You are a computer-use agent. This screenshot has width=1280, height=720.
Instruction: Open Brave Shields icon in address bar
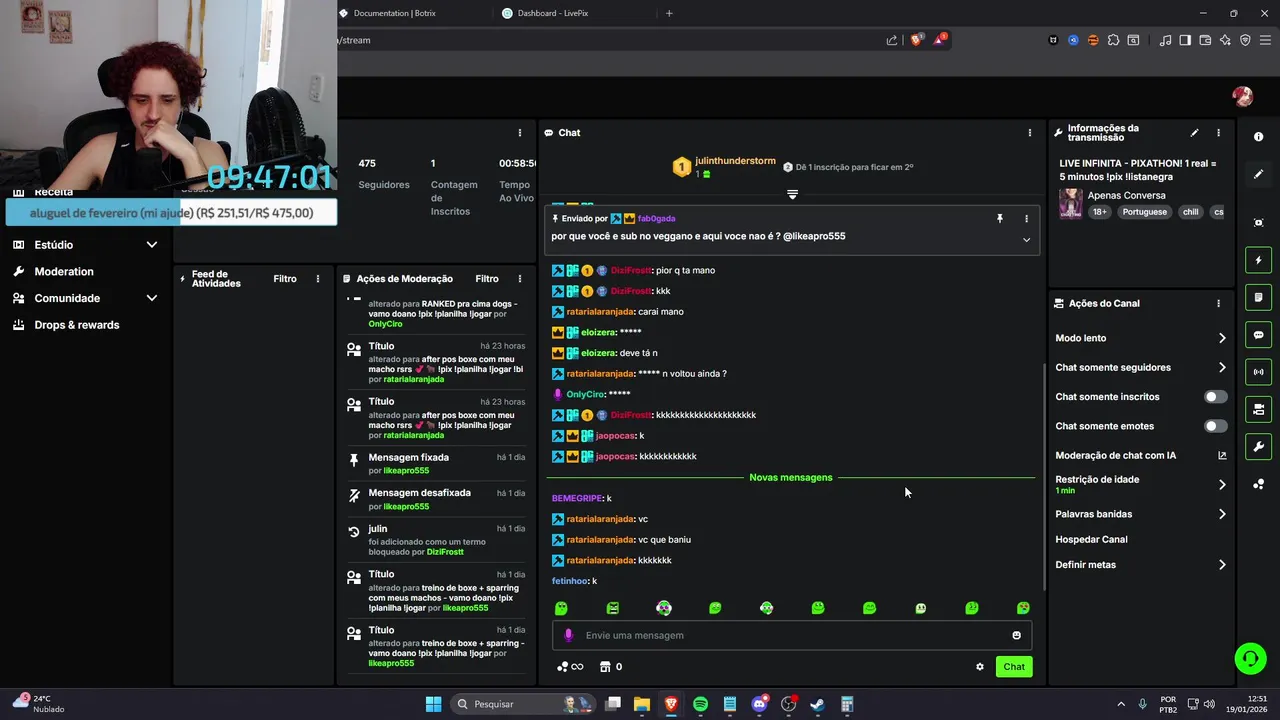916,40
